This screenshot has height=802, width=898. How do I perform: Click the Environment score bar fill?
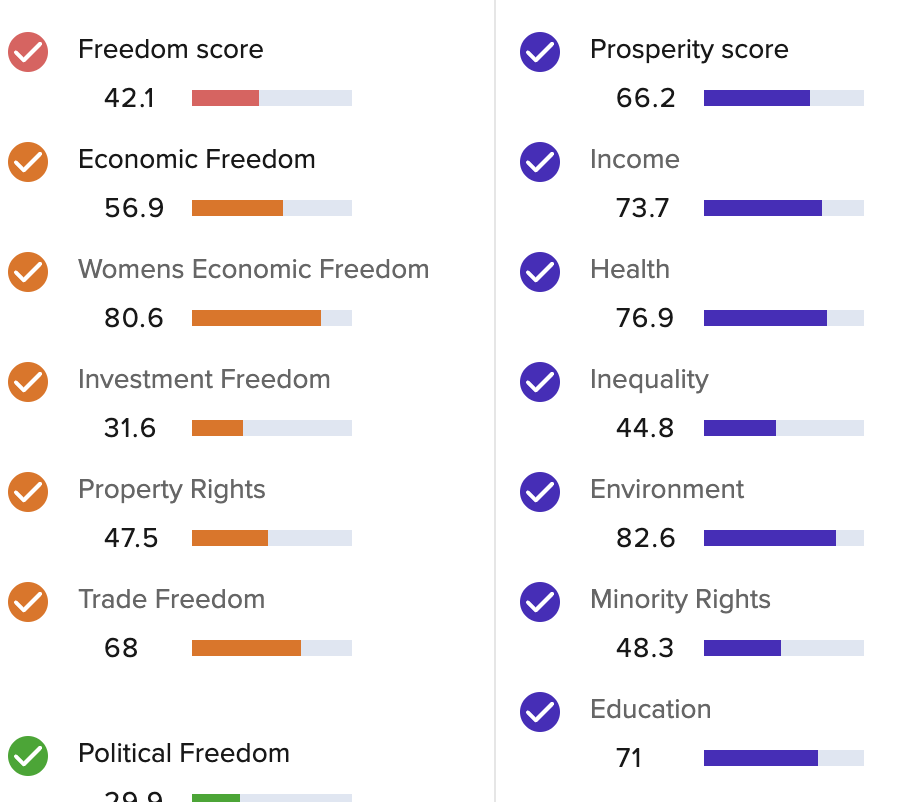[770, 537]
